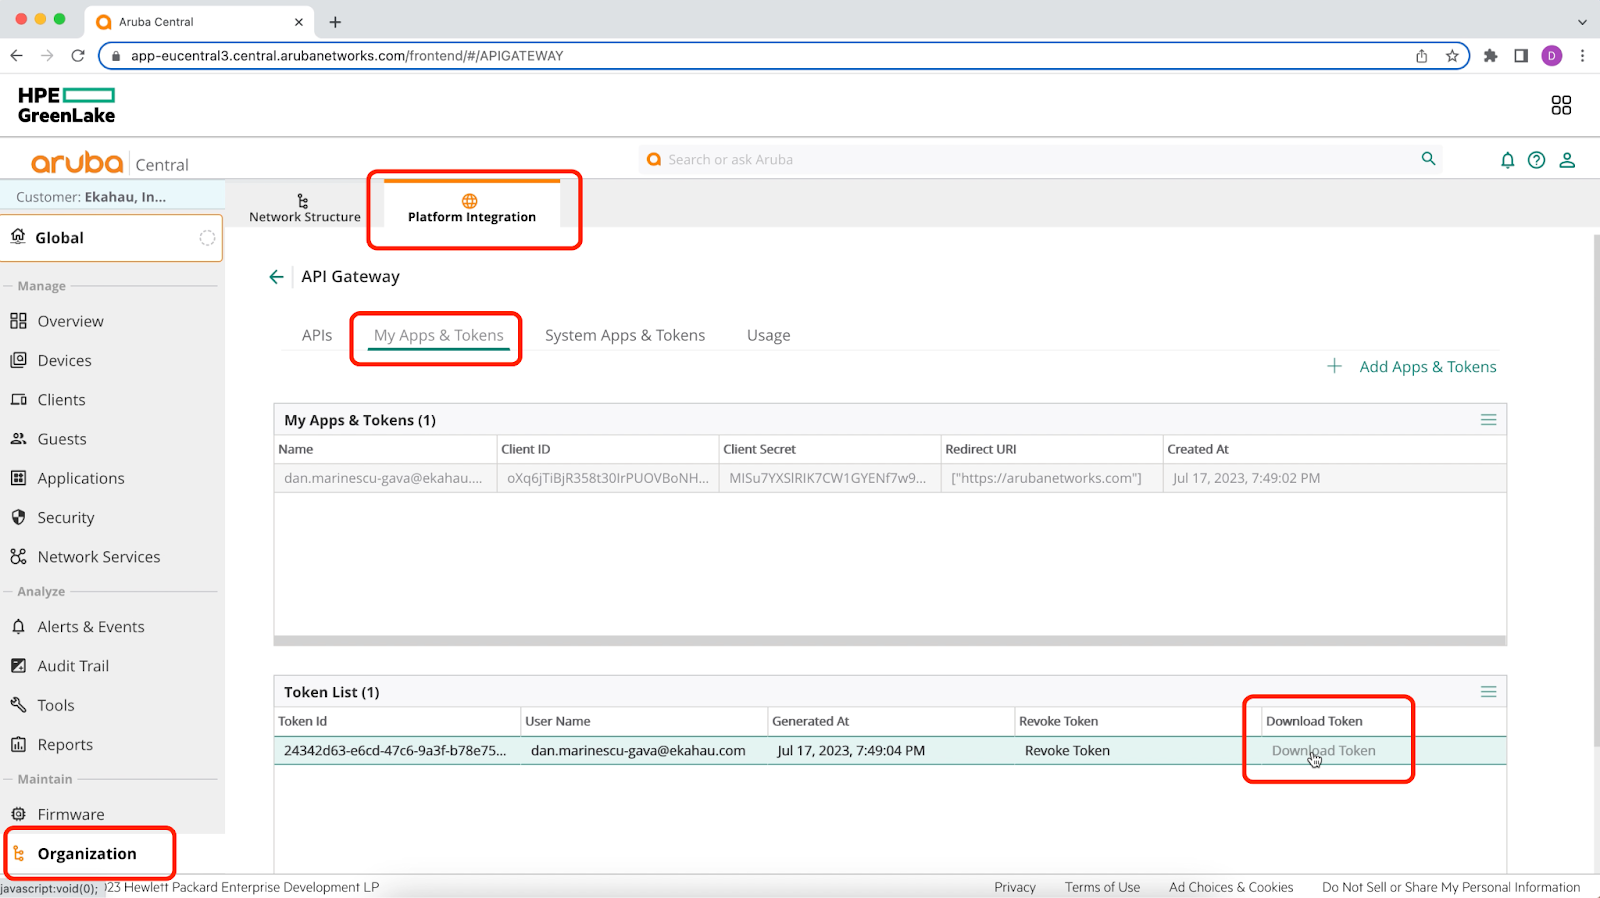This screenshot has width=1600, height=898.
Task: Click the Revoke Token link
Action: pyautogui.click(x=1067, y=751)
